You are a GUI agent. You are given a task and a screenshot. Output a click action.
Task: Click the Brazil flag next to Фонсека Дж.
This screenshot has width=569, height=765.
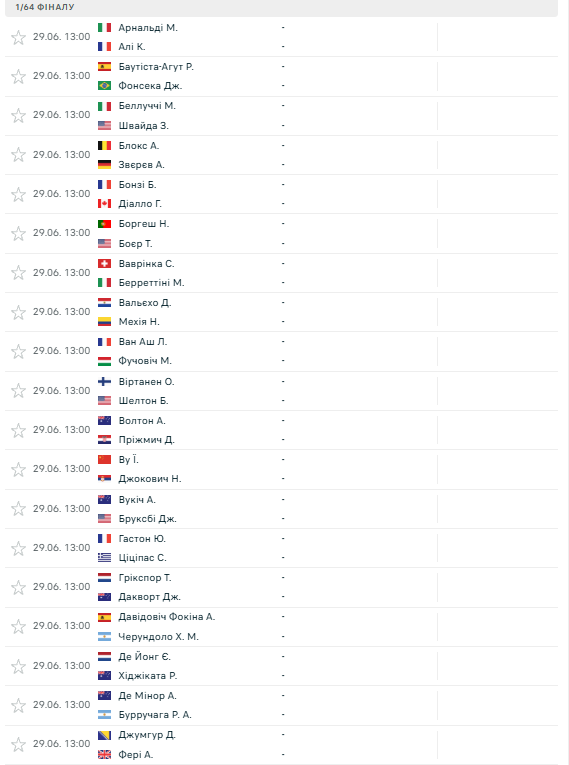[104, 86]
